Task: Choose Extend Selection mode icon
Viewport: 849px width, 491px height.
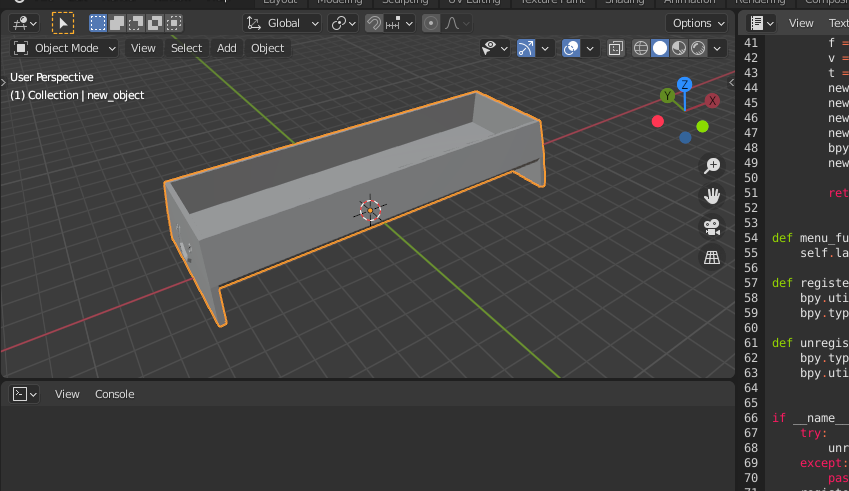Action: coord(117,23)
